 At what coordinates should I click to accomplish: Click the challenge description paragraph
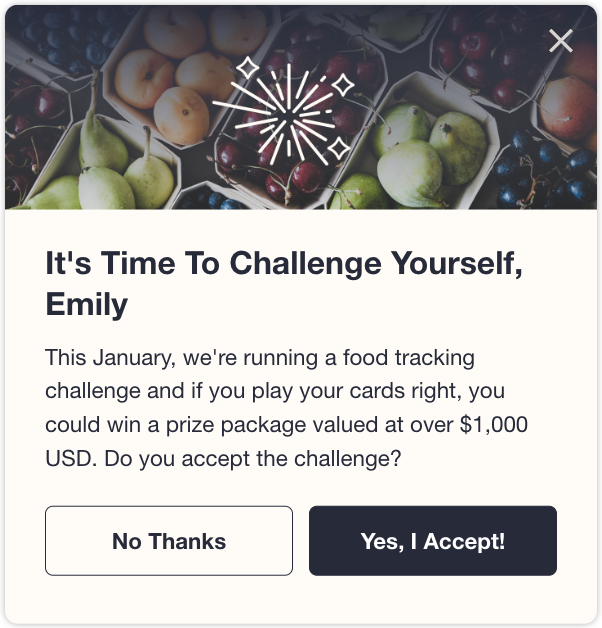coord(286,408)
